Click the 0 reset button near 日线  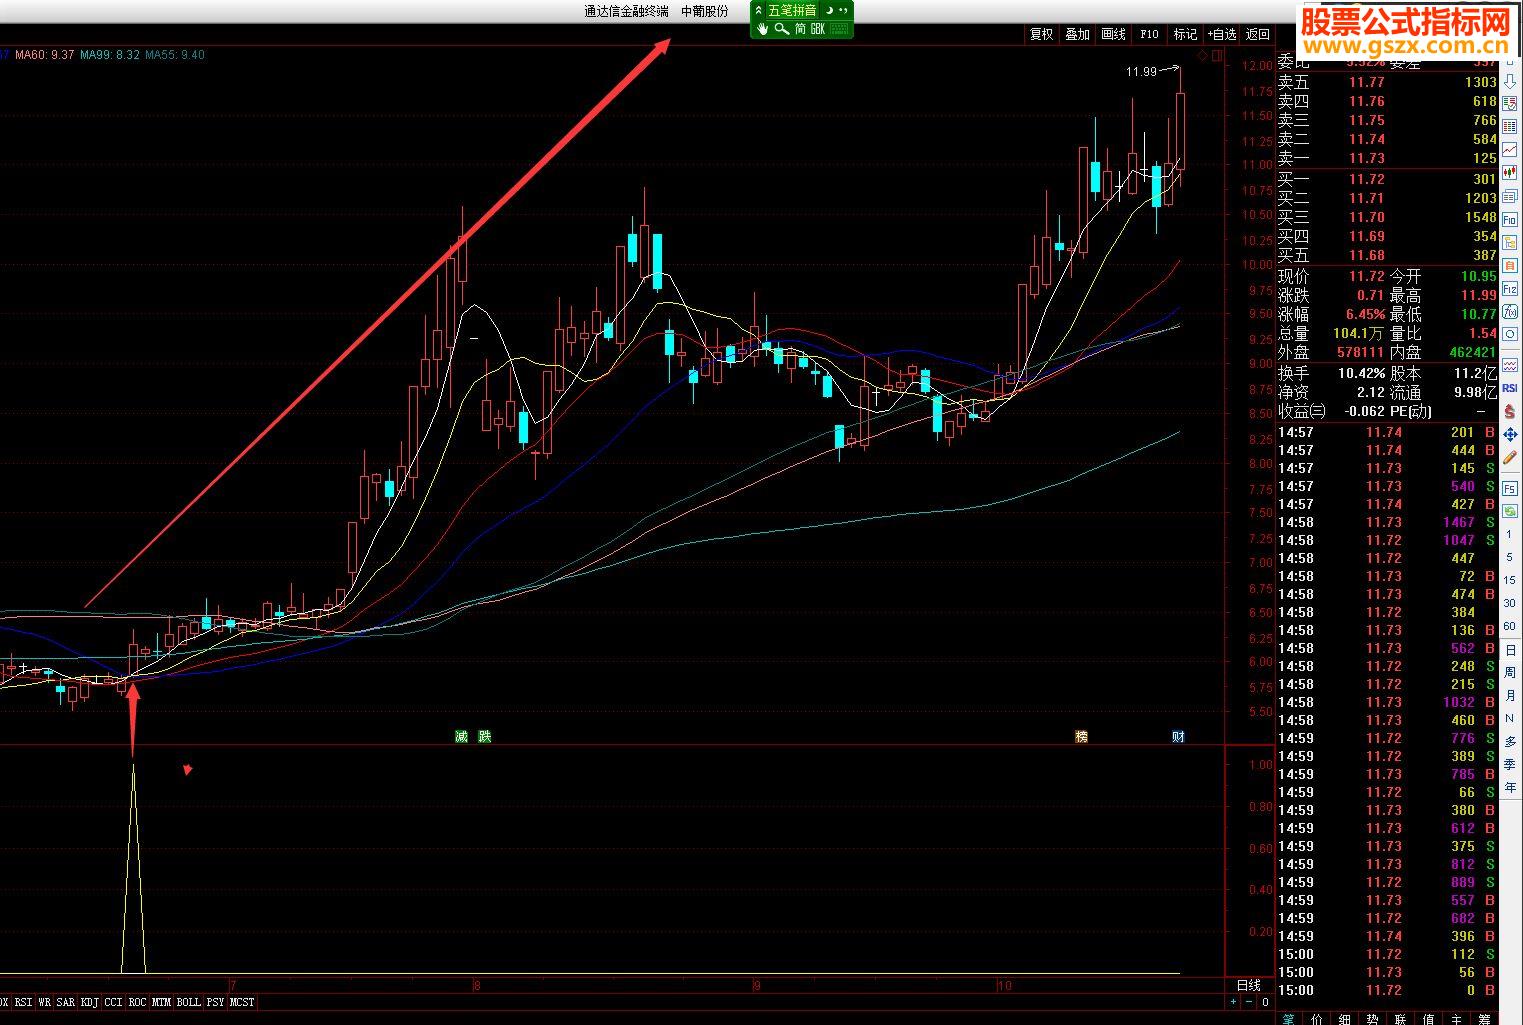(x=1265, y=1001)
